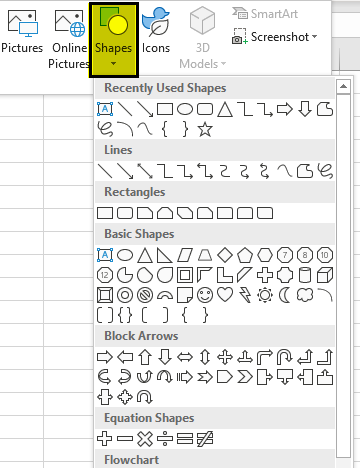
Task: Choose the Double Arrow line in Lines
Action: [x=145, y=171]
